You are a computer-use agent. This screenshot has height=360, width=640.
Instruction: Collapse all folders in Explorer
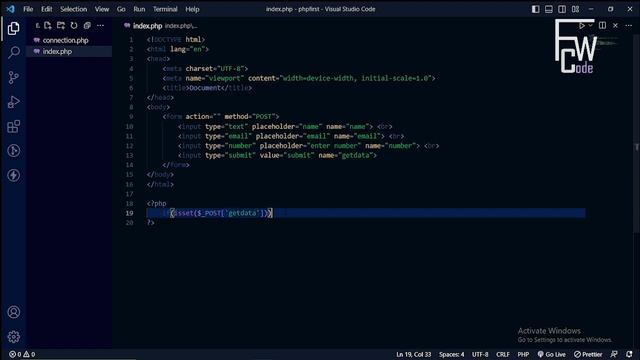(x=87, y=26)
